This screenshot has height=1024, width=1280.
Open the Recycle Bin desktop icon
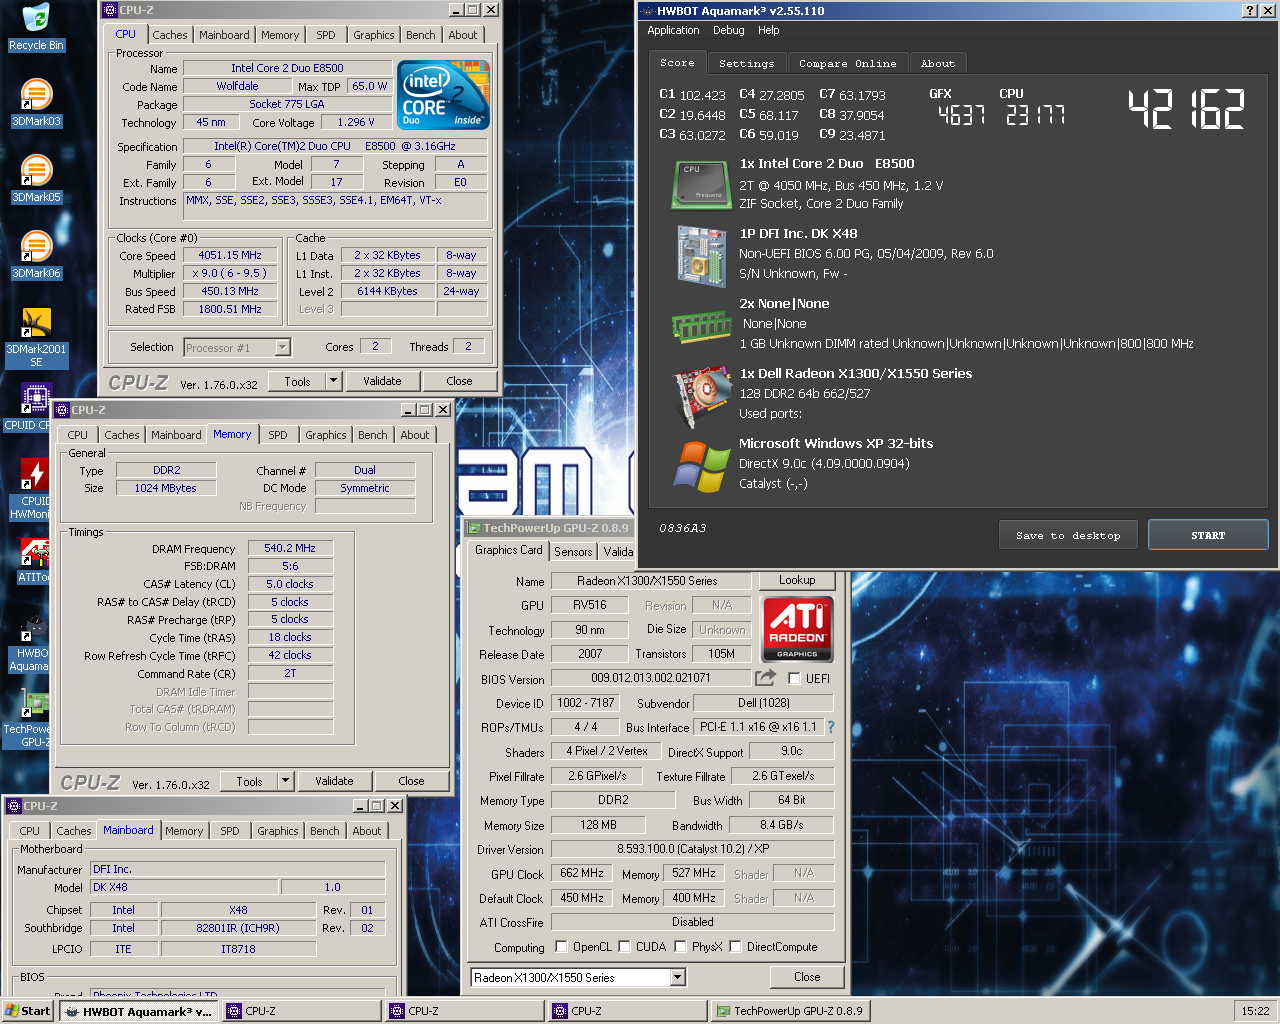pos(36,27)
